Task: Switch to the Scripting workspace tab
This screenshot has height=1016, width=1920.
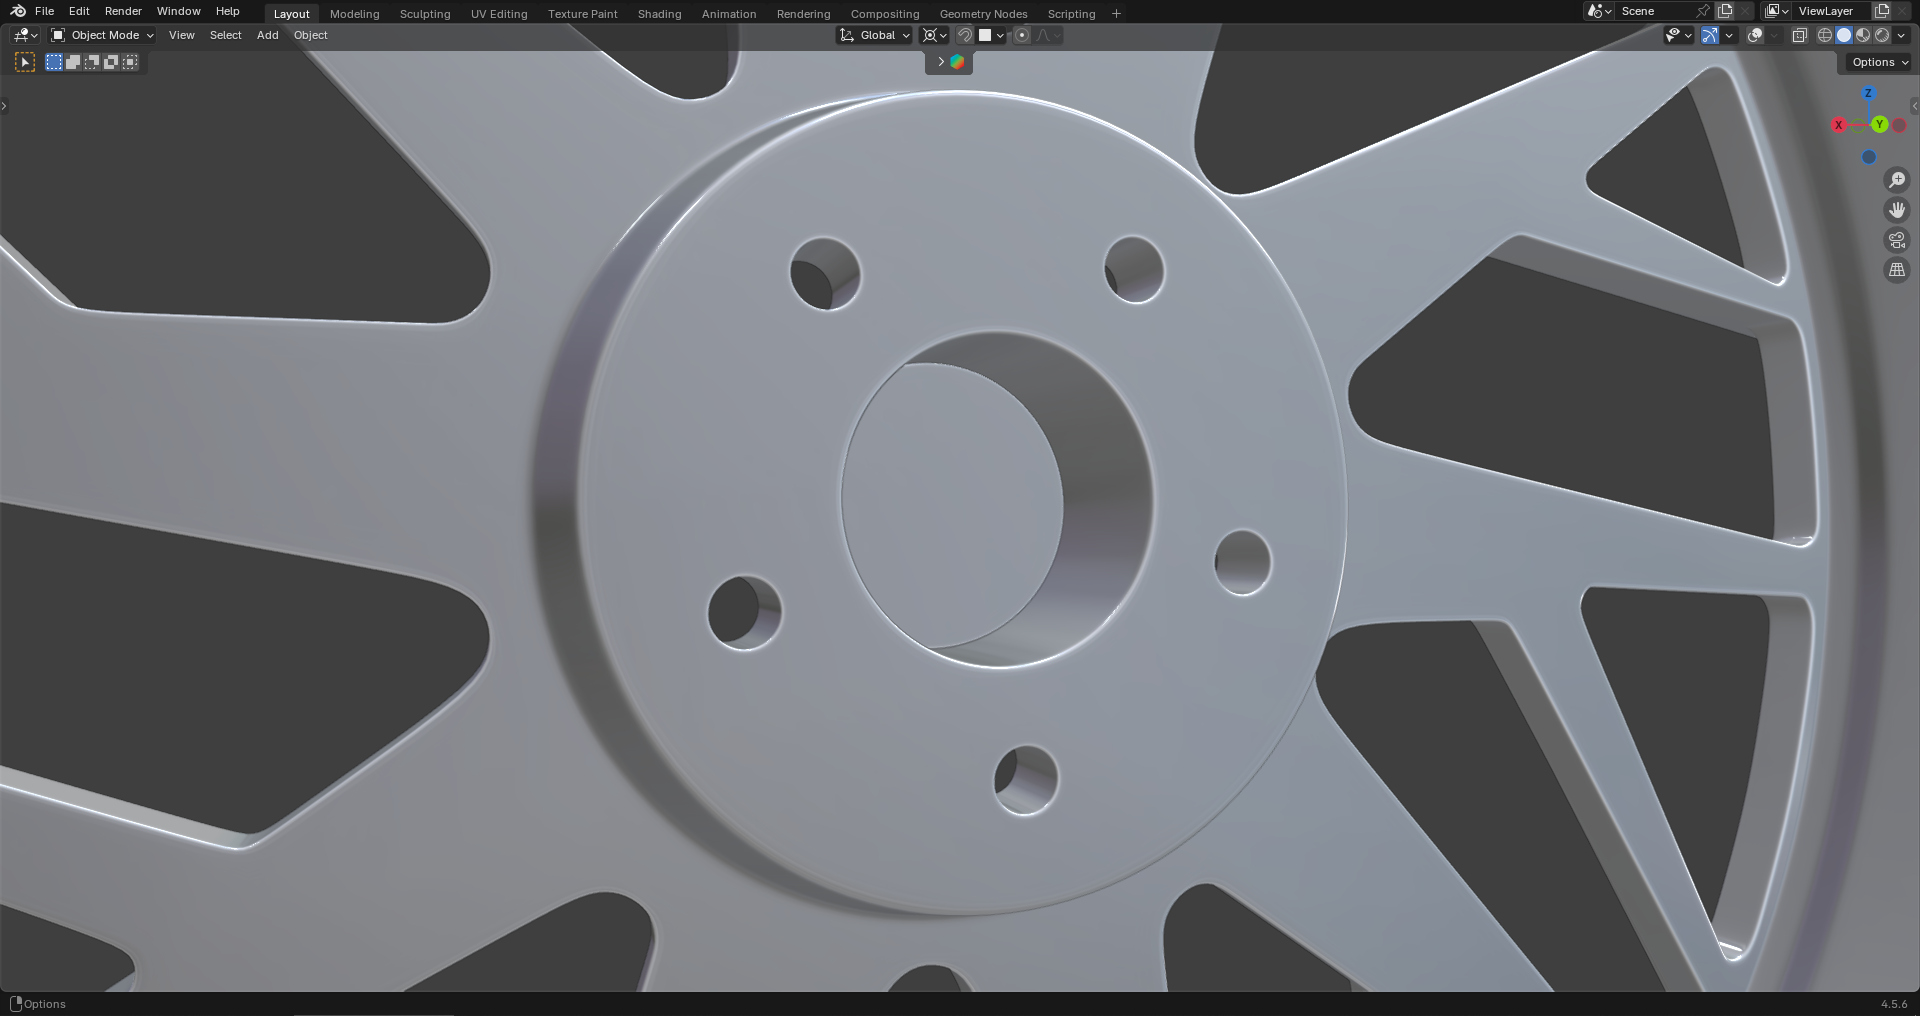Action: pyautogui.click(x=1071, y=13)
